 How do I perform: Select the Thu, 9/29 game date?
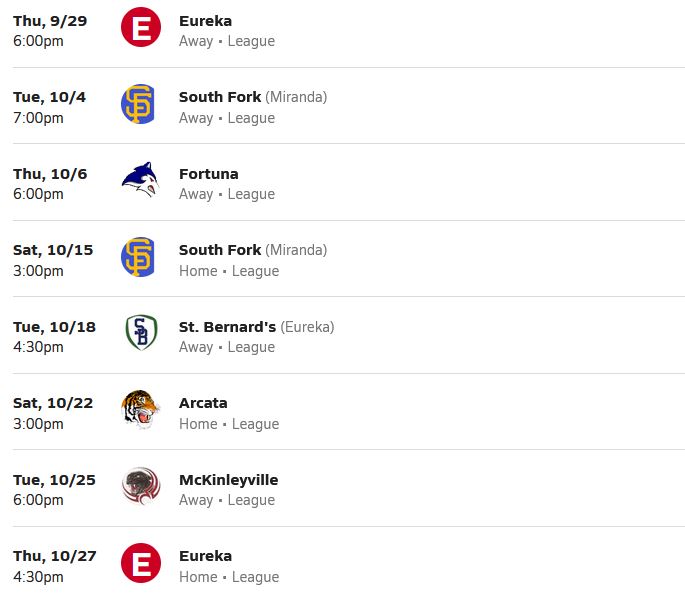[50, 21]
